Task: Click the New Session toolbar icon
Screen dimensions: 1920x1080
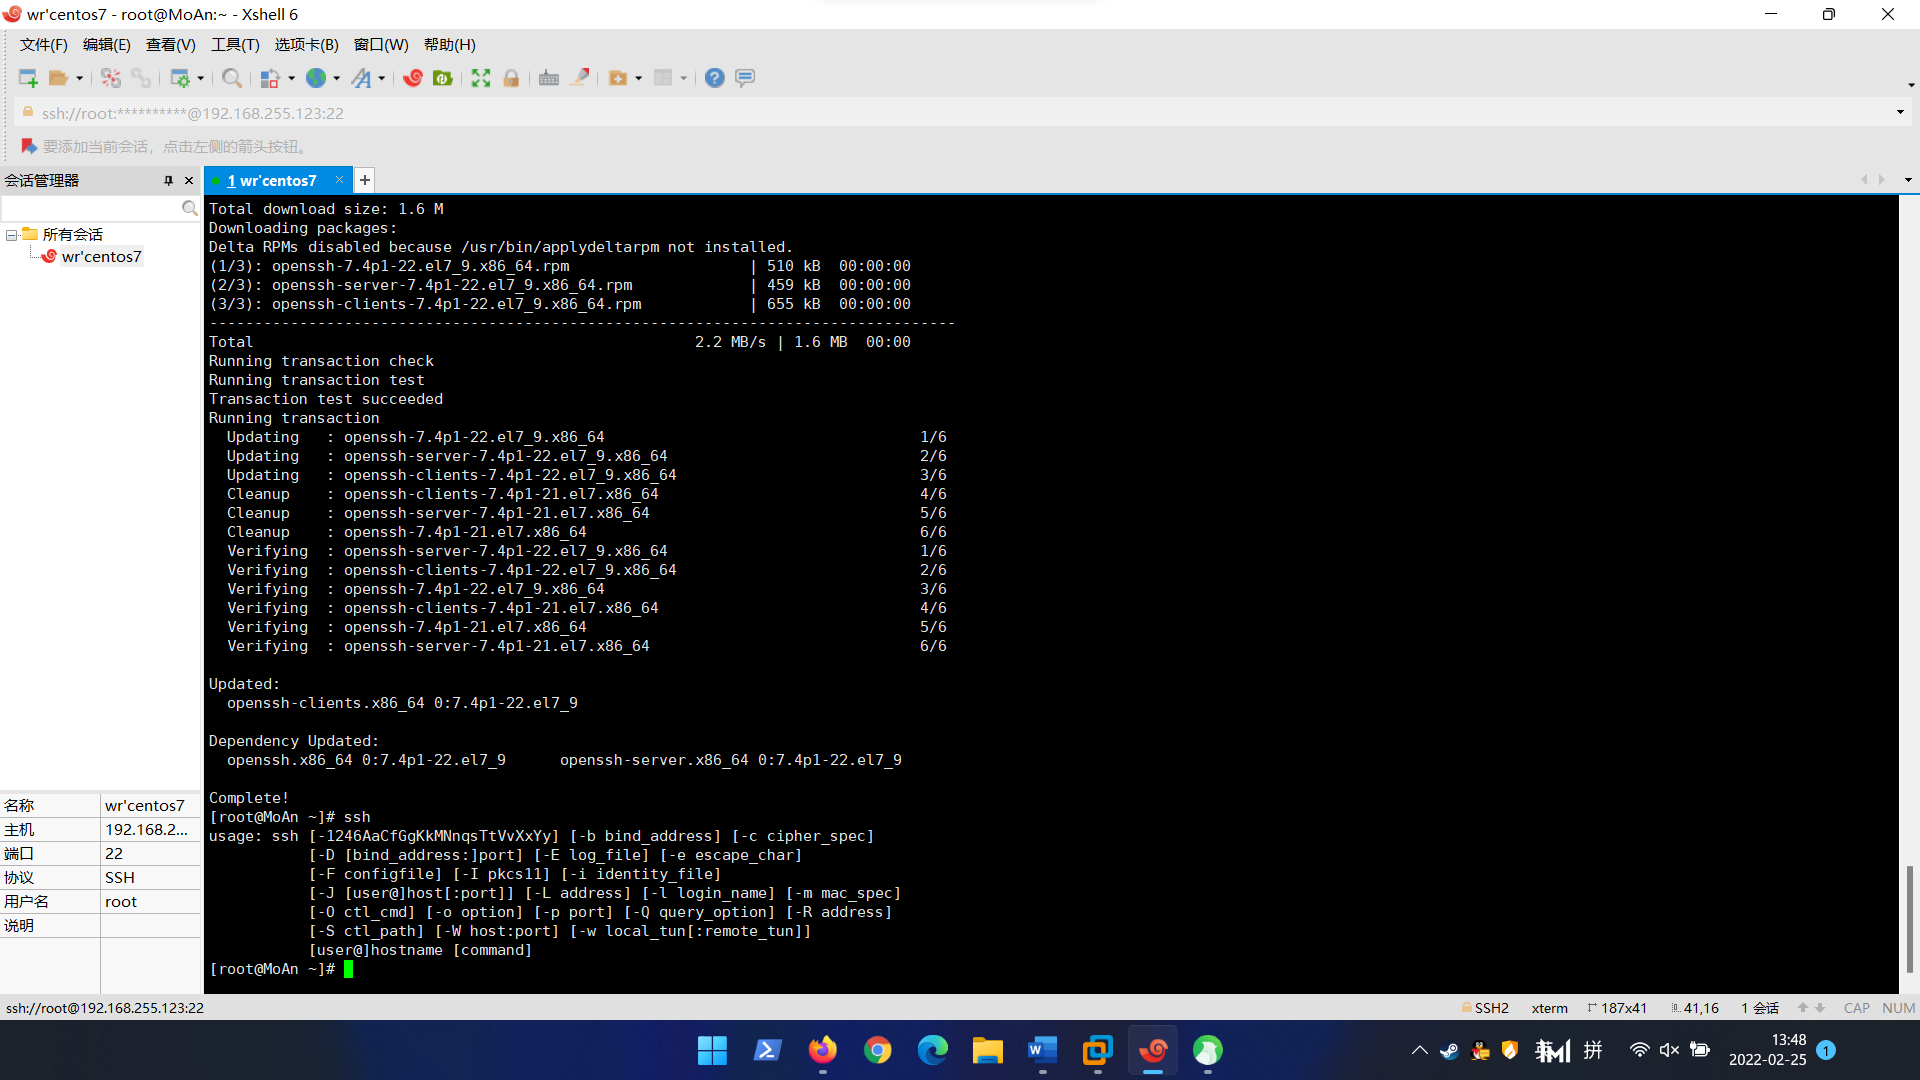Action: (x=27, y=78)
